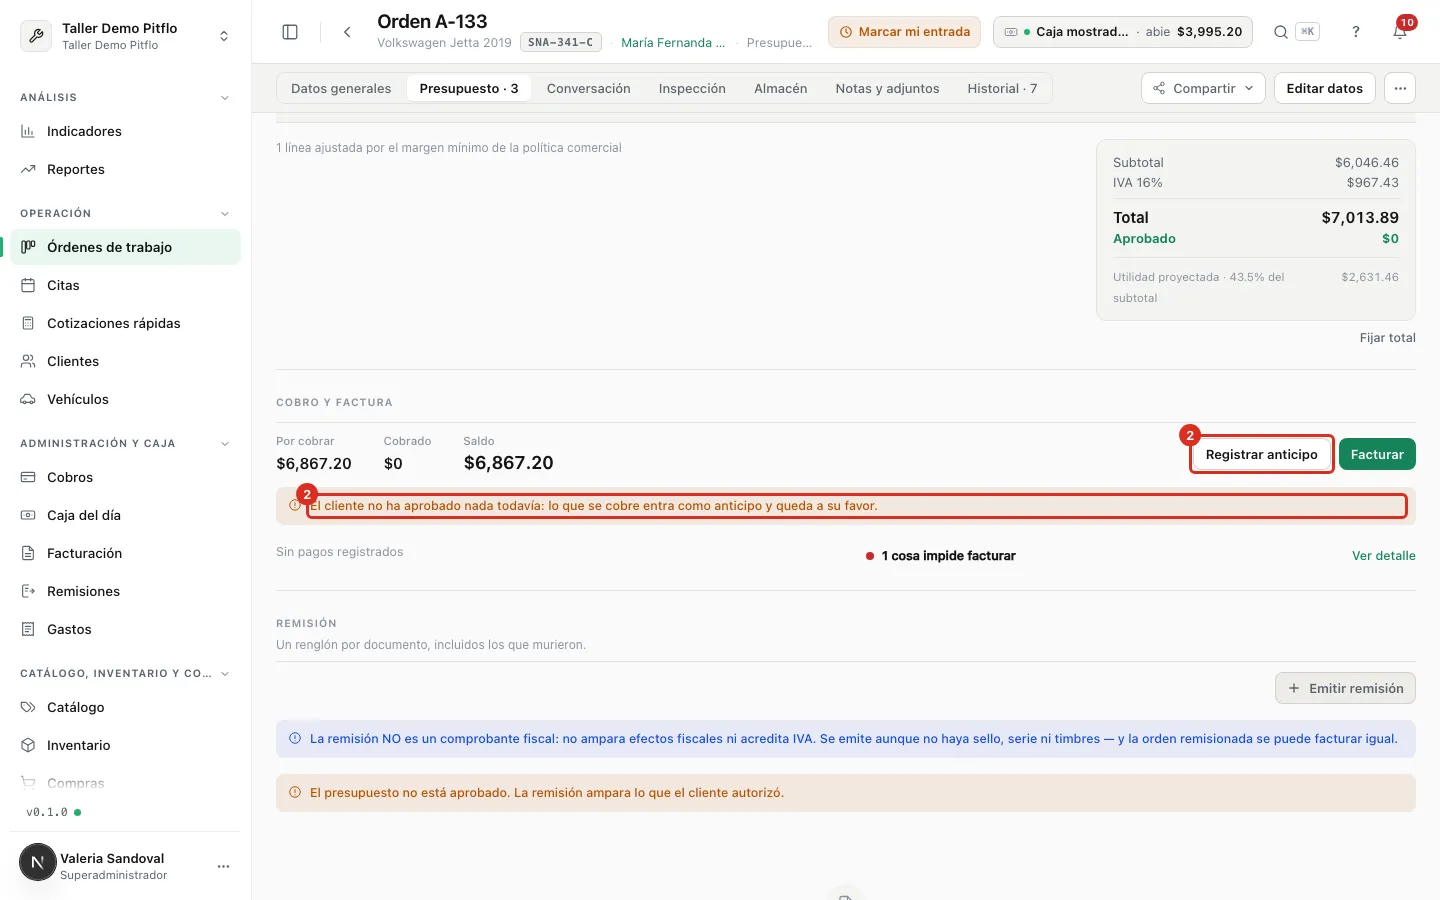Collapse the Administración y Caja section

coord(225,444)
